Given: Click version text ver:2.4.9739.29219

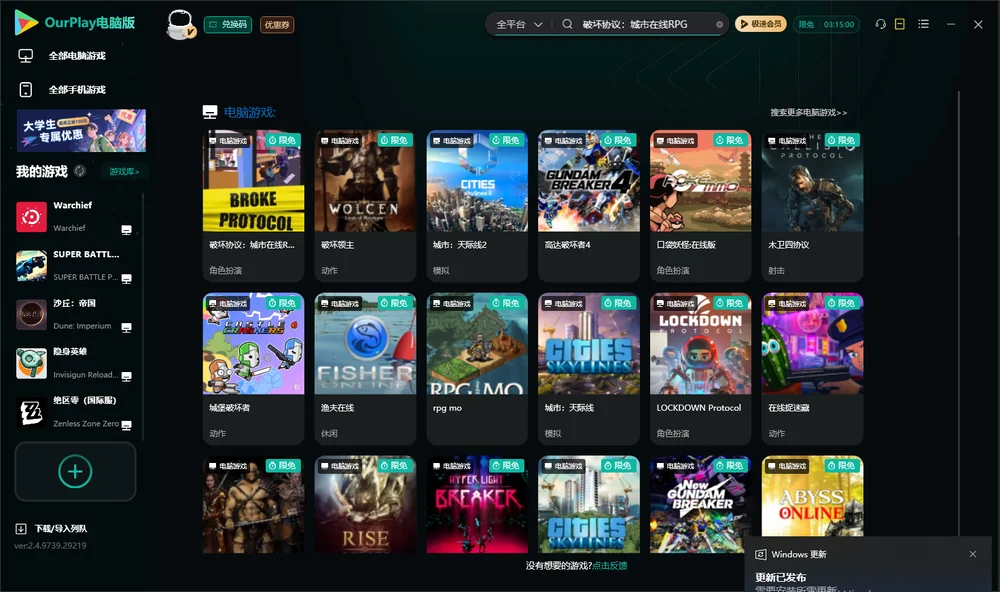Looking at the screenshot, I should [50, 545].
